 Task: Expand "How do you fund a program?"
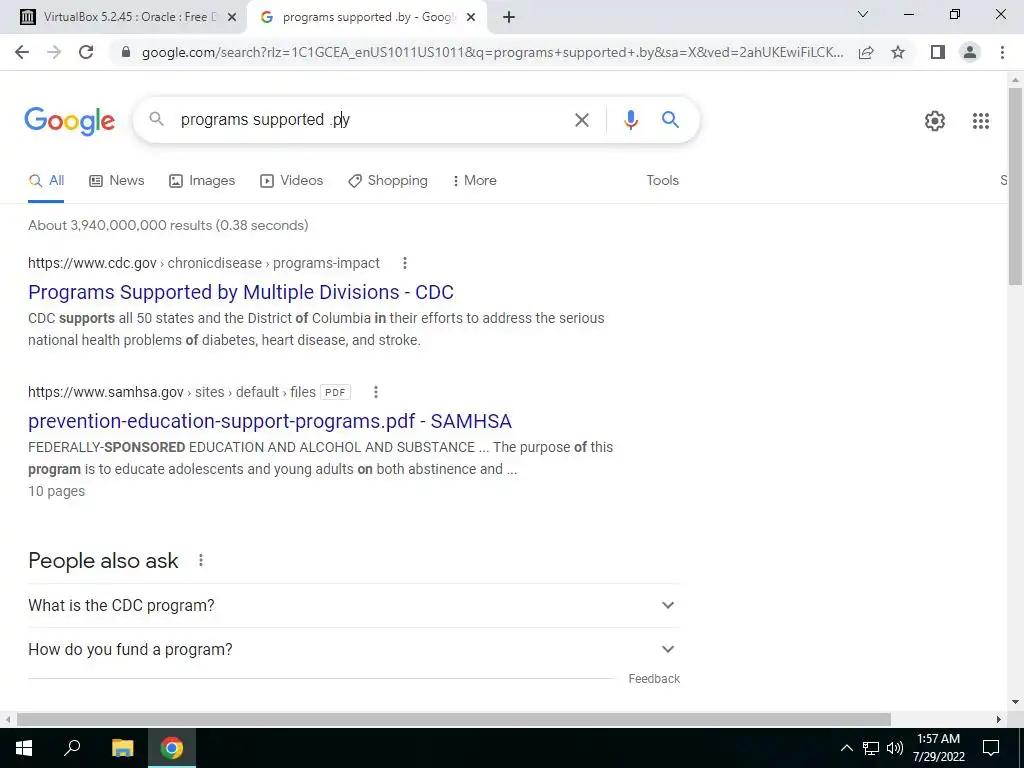point(353,649)
